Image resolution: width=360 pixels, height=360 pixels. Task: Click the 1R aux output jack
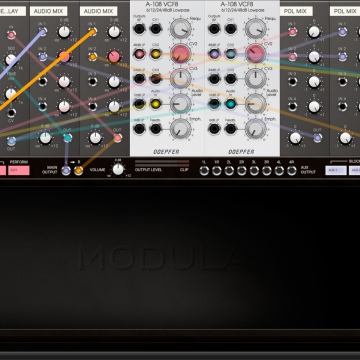(x=217, y=171)
